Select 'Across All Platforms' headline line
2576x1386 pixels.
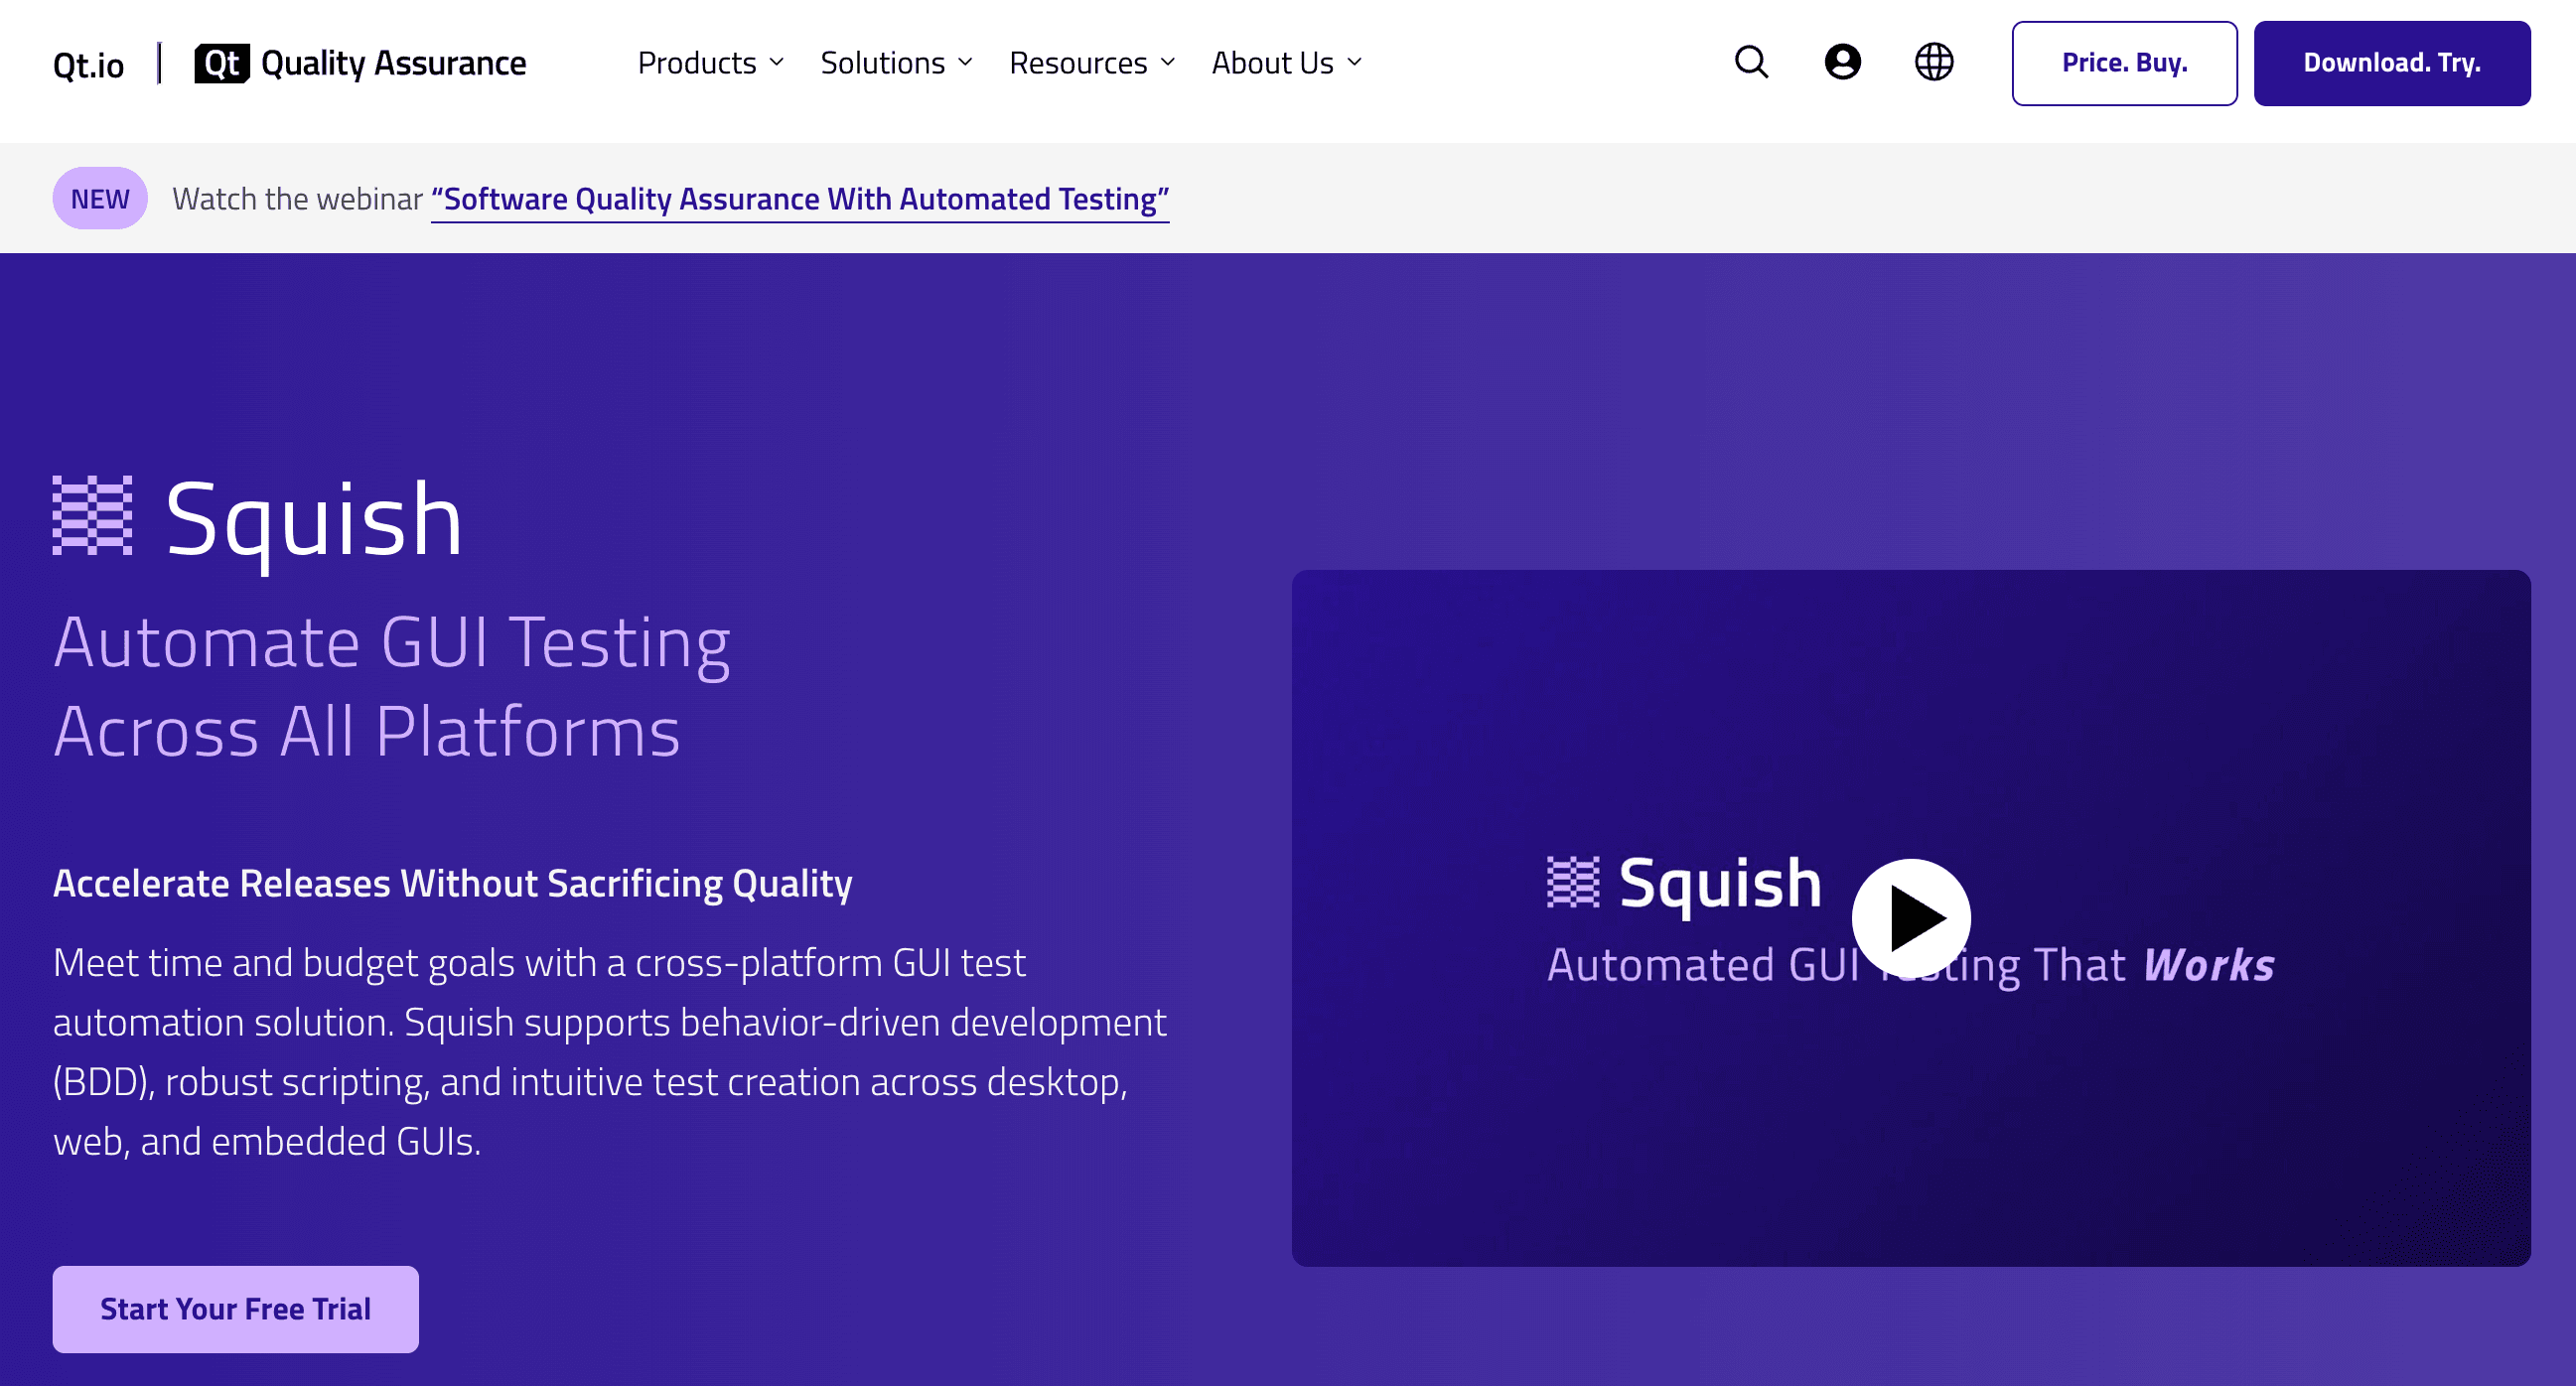367,731
